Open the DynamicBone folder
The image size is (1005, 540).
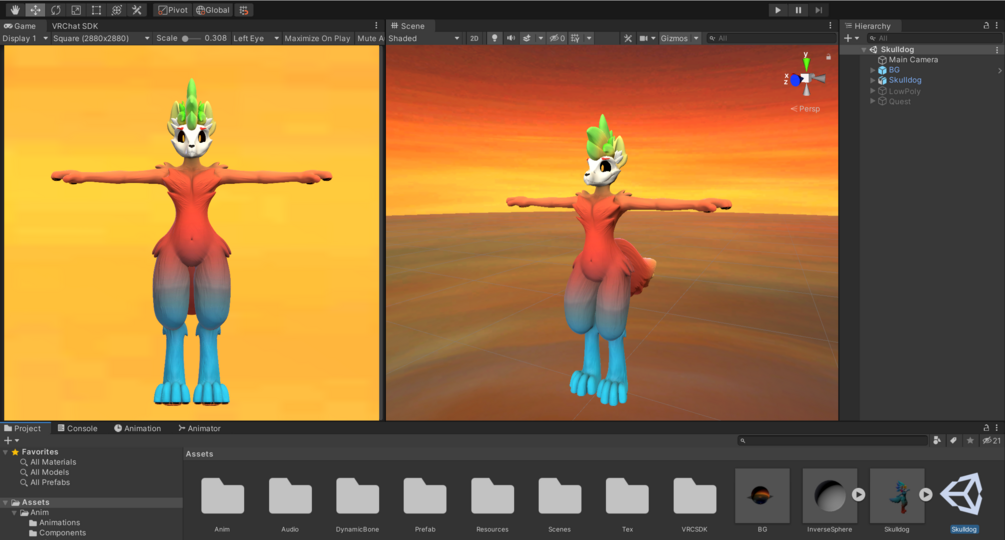[357, 496]
